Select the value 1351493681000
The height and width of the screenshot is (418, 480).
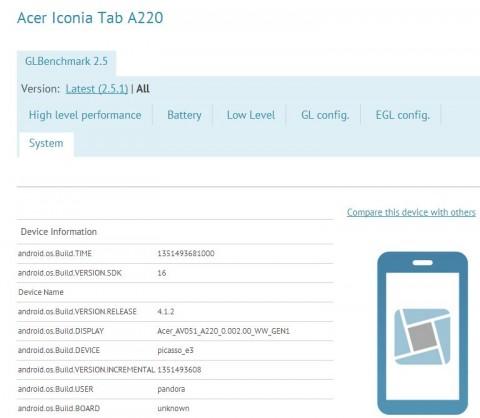[186, 254]
